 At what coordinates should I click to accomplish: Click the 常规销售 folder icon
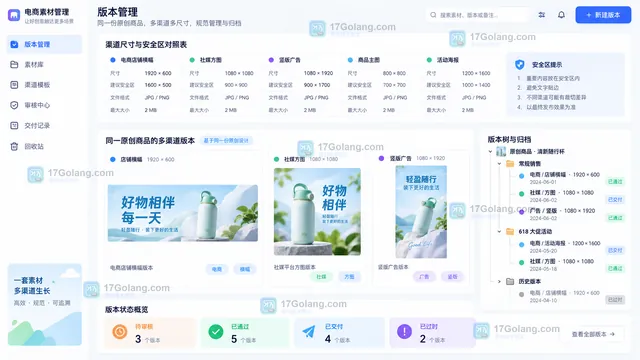point(510,164)
